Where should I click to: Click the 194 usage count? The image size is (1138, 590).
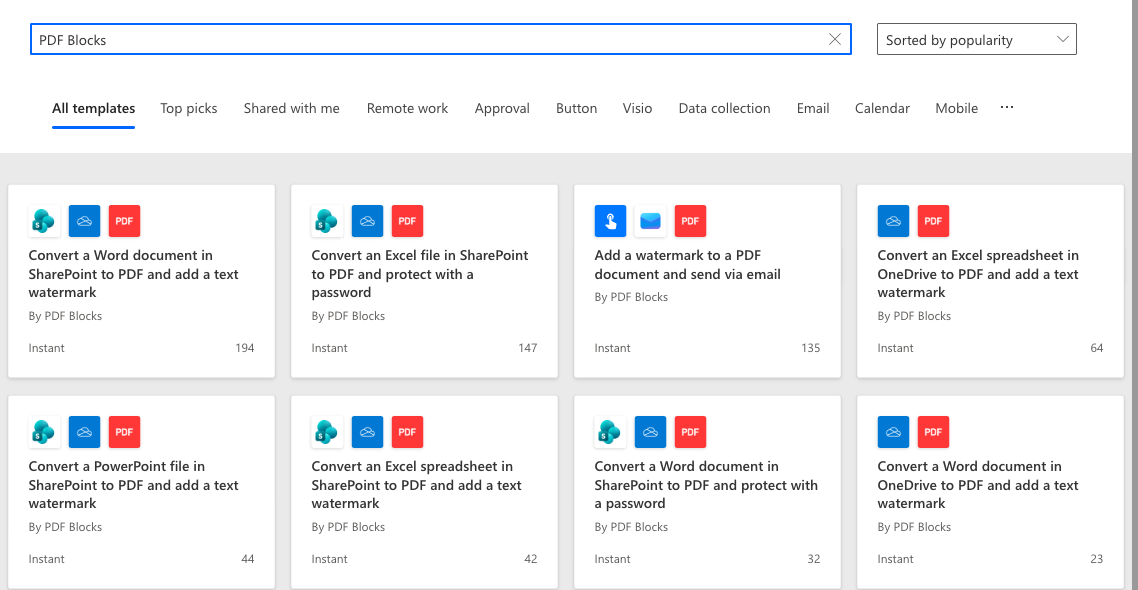click(245, 348)
